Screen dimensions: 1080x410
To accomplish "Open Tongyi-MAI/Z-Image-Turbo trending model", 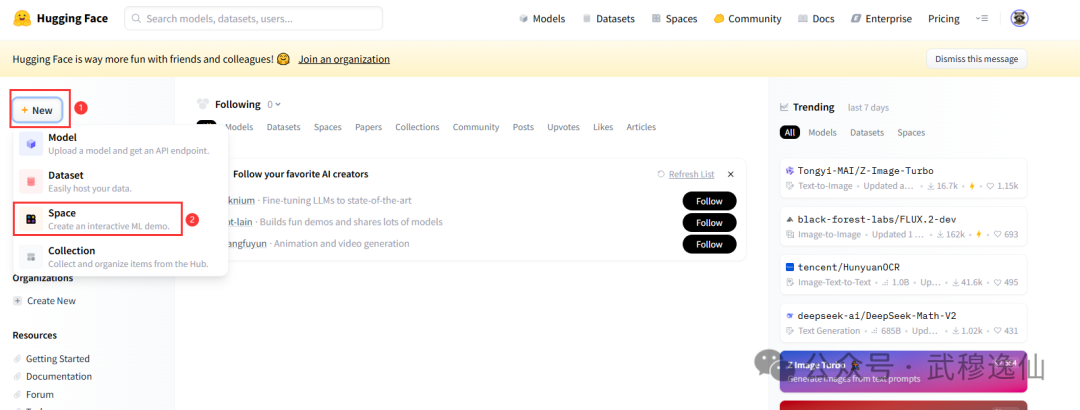I will coord(904,178).
